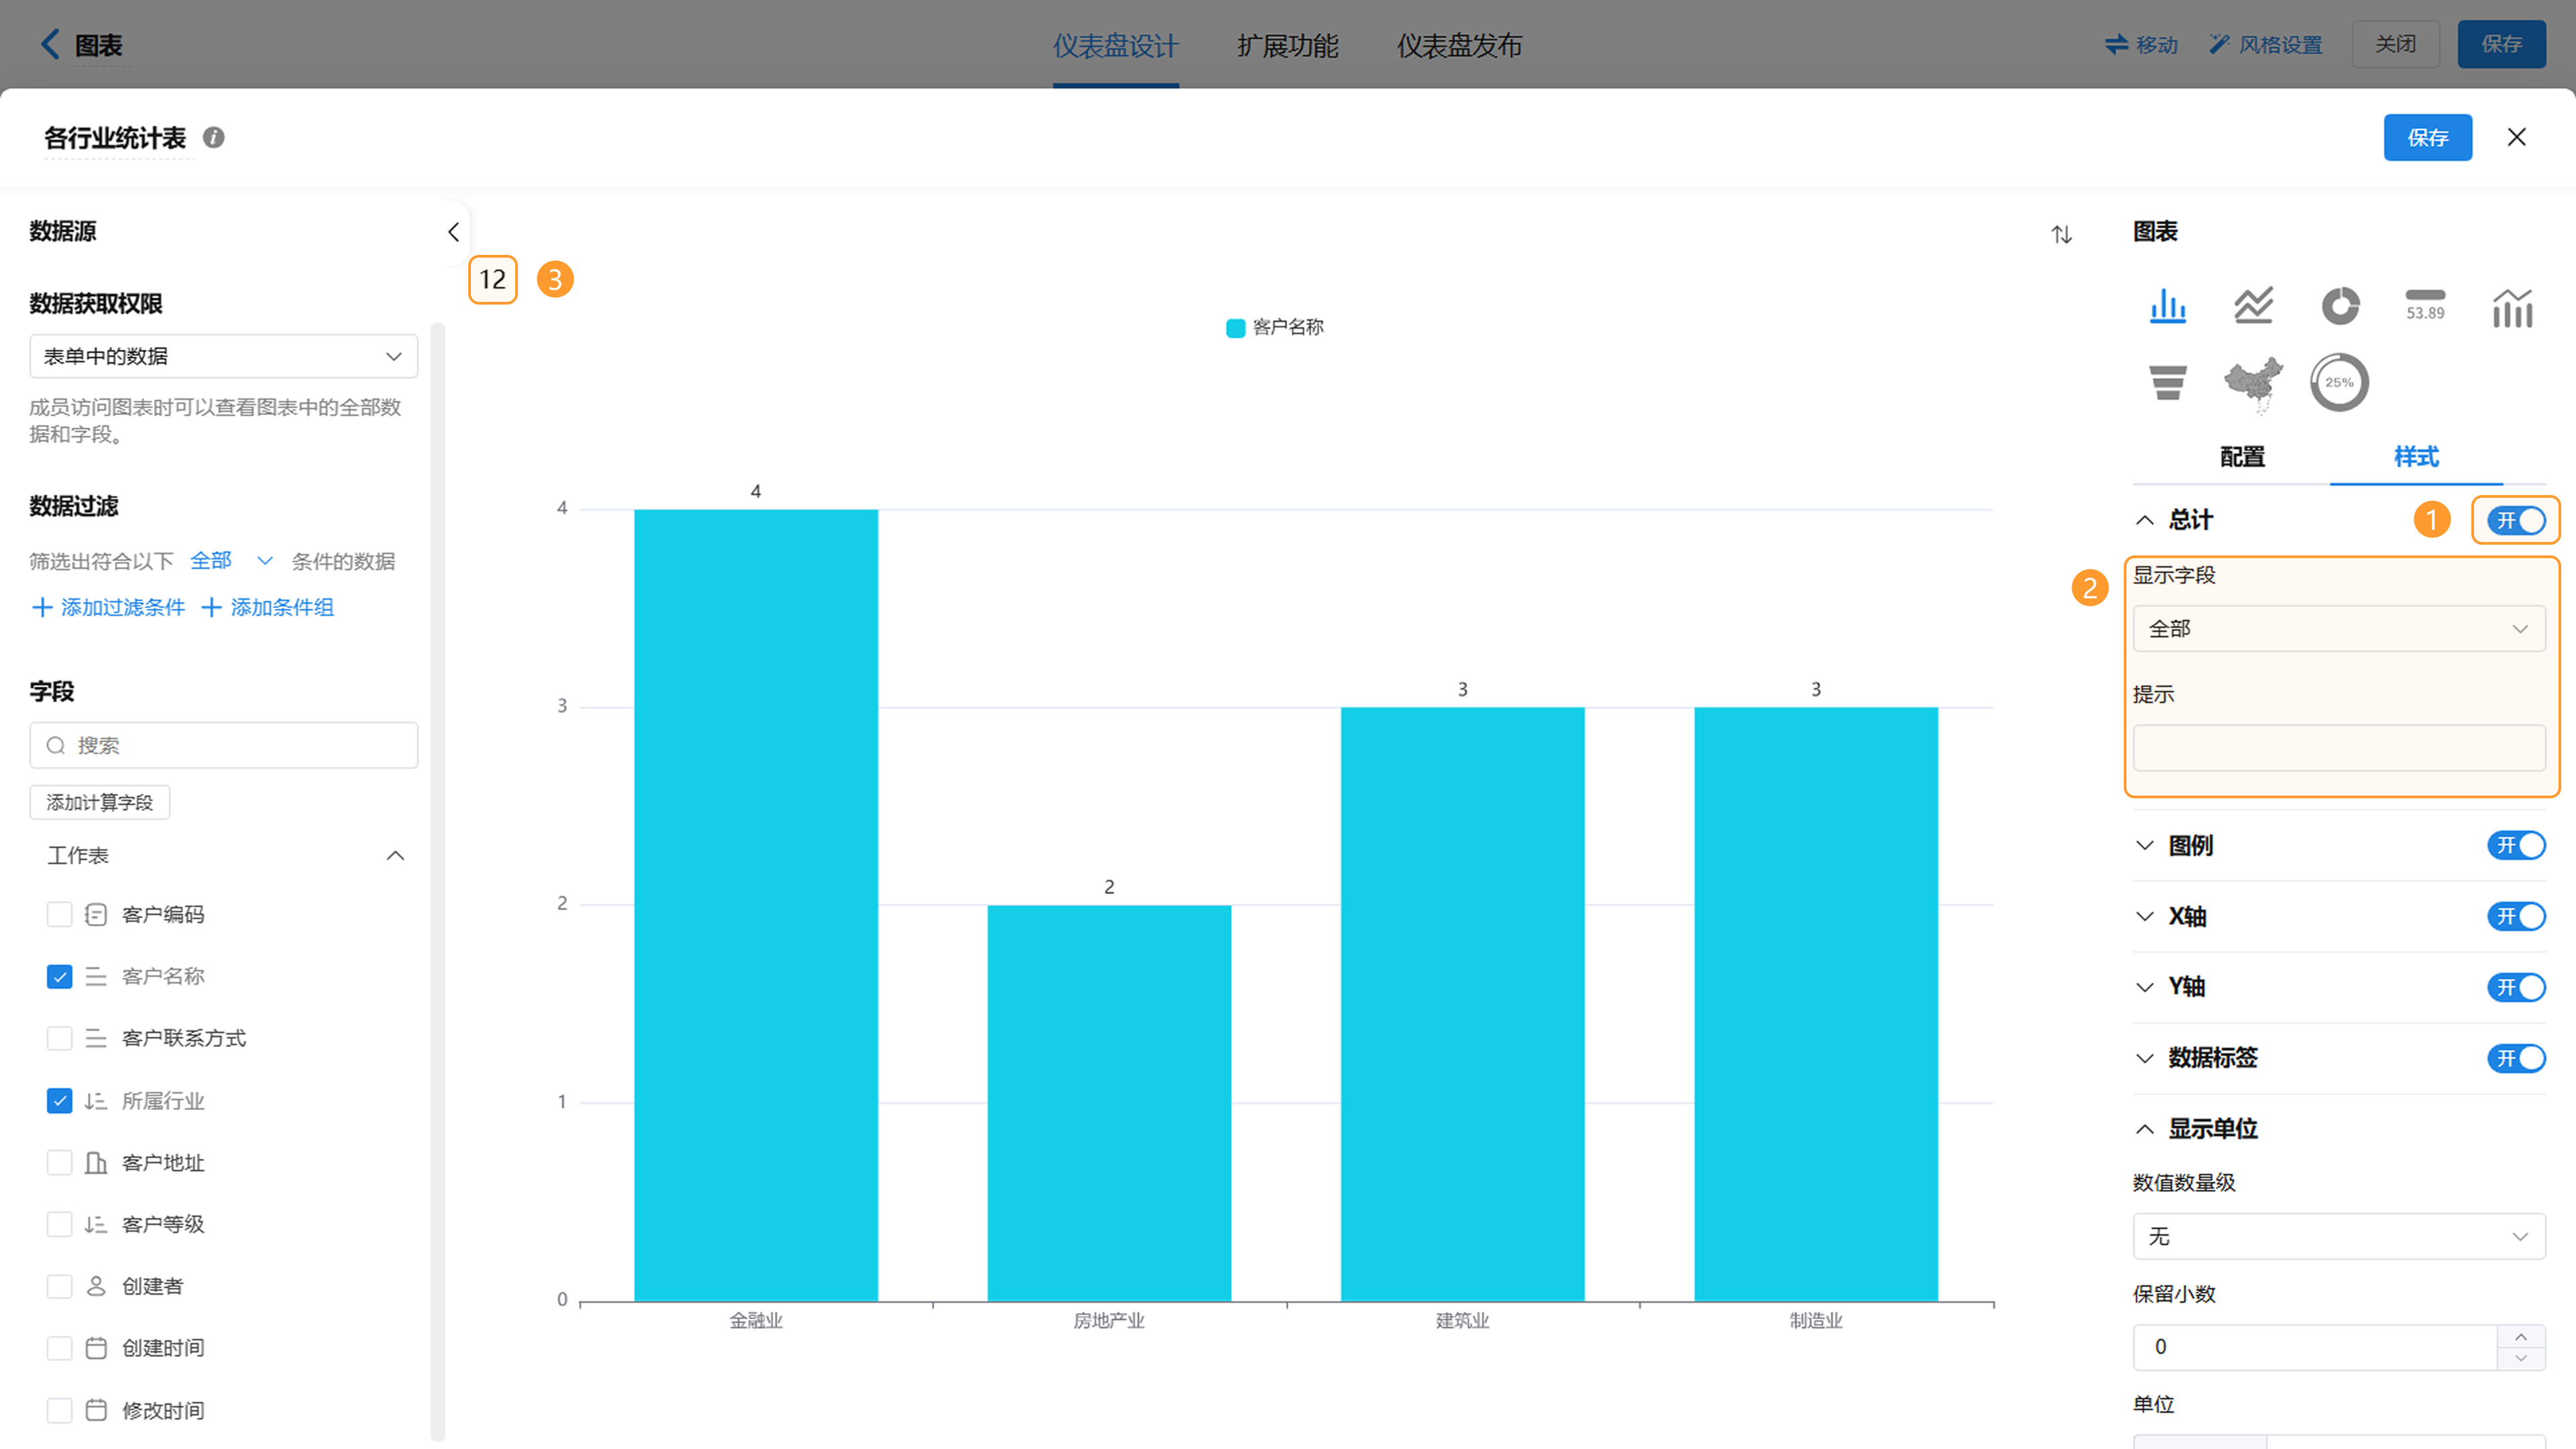Select the 25% progress ring chart icon
2576x1449 pixels.
[x=2339, y=382]
